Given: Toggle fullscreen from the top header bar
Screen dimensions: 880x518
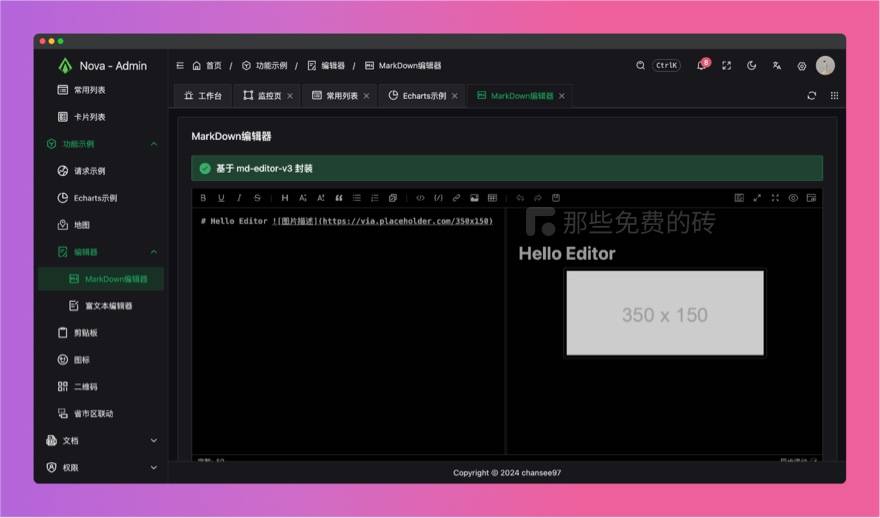Looking at the screenshot, I should point(727,66).
